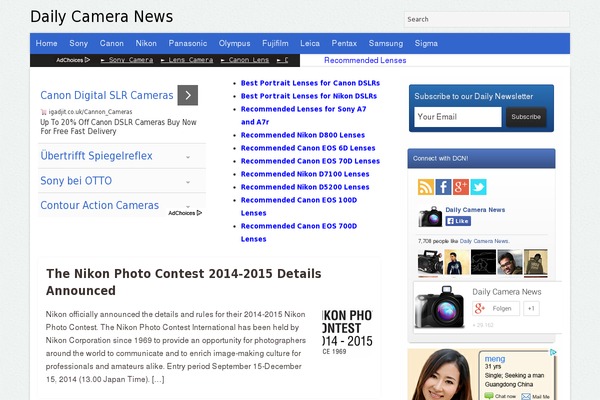Open the Facebook icon under Connect with DCN

(x=443, y=187)
